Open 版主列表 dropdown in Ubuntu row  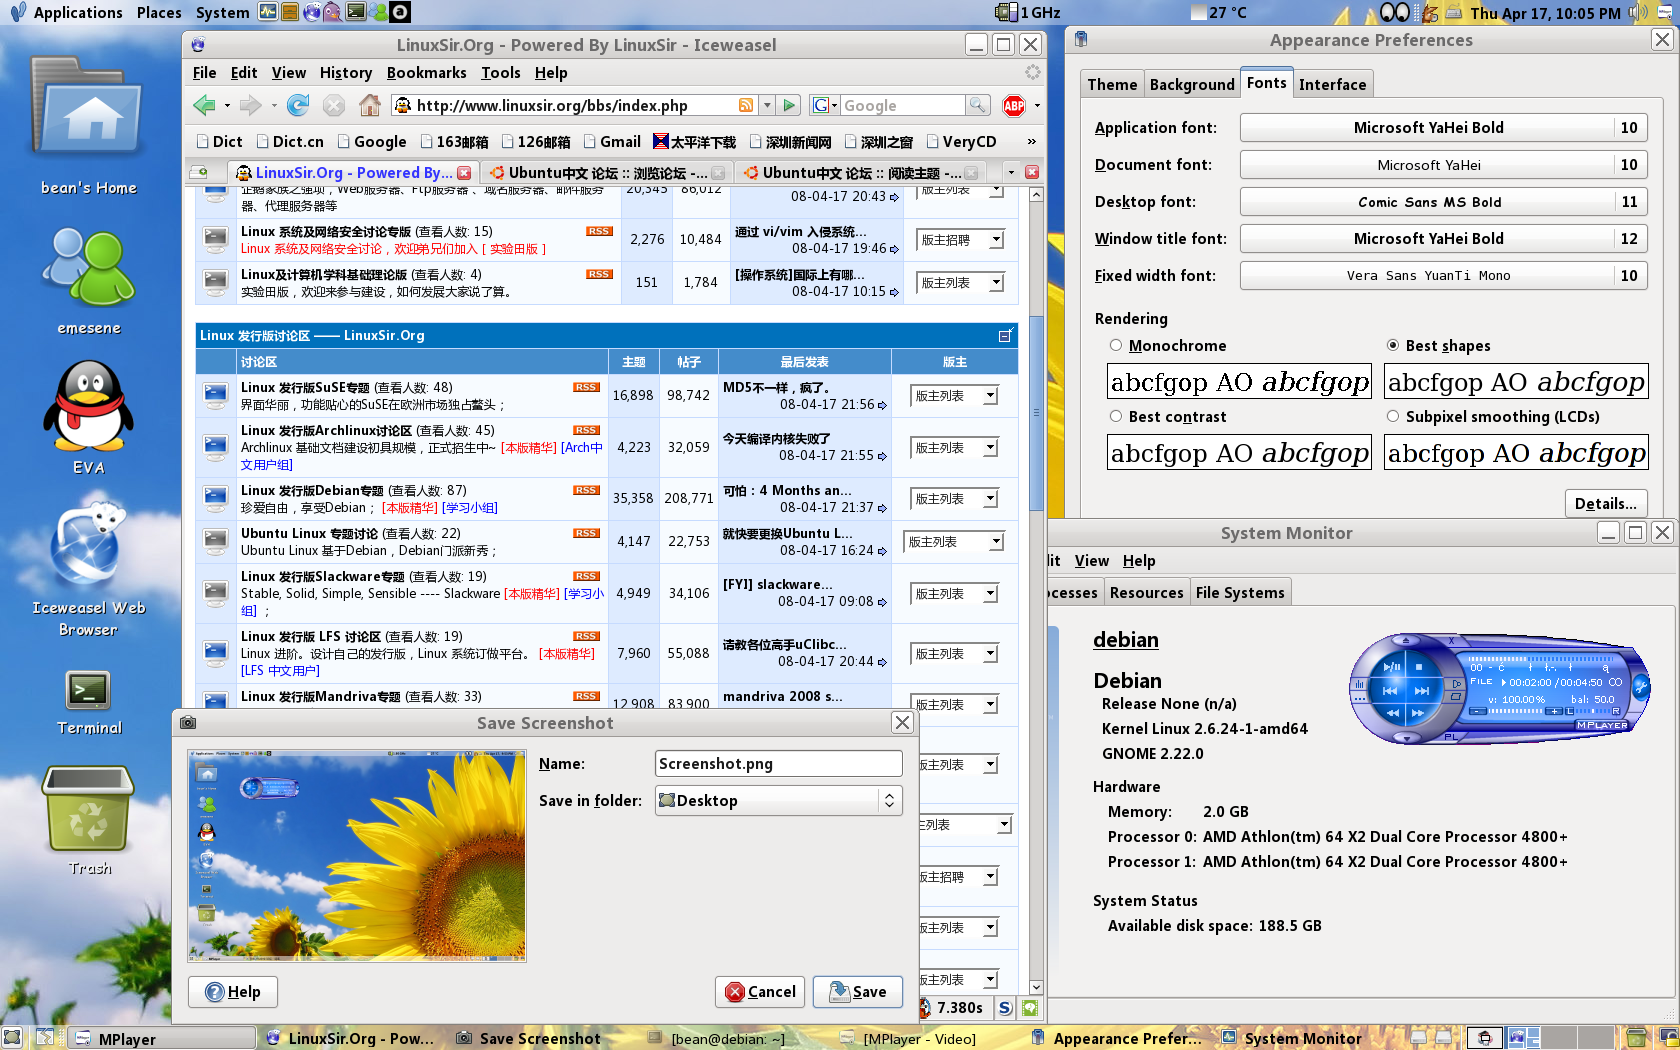tap(954, 542)
